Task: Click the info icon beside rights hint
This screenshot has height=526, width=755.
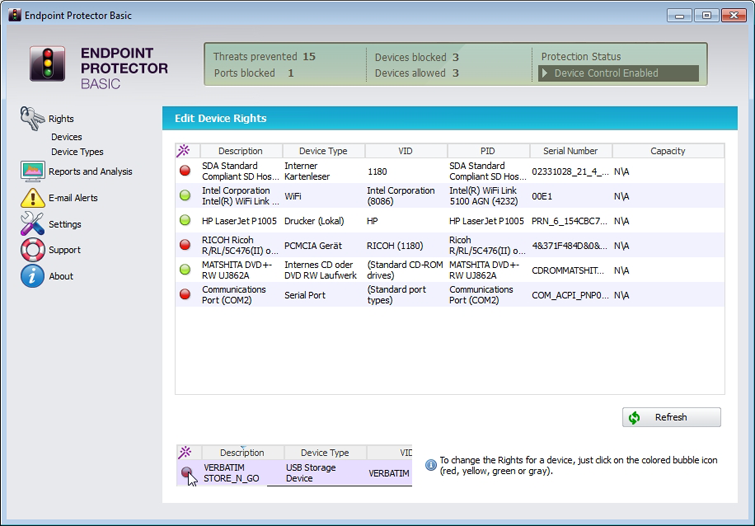Action: pyautogui.click(x=431, y=465)
